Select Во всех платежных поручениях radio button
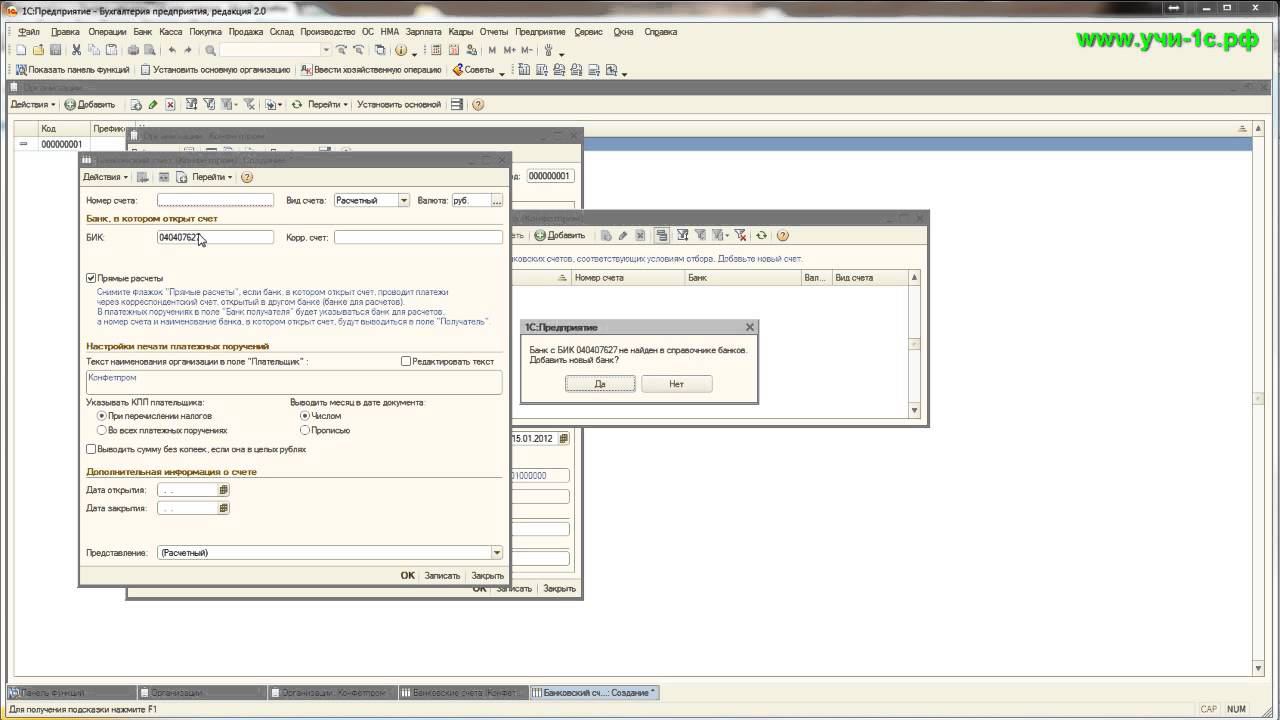 point(102,430)
